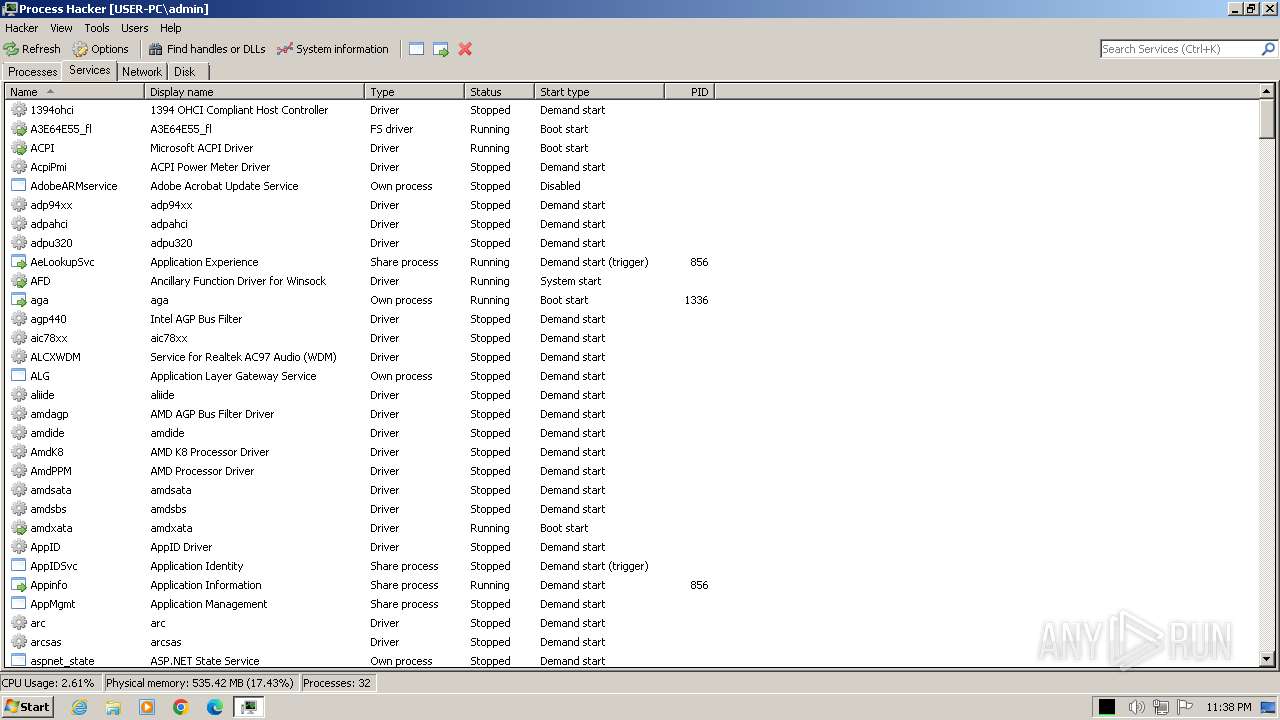Click 'Intel AGP Bus Filter' display name
The width and height of the screenshot is (1280, 720).
pyautogui.click(x=196, y=319)
